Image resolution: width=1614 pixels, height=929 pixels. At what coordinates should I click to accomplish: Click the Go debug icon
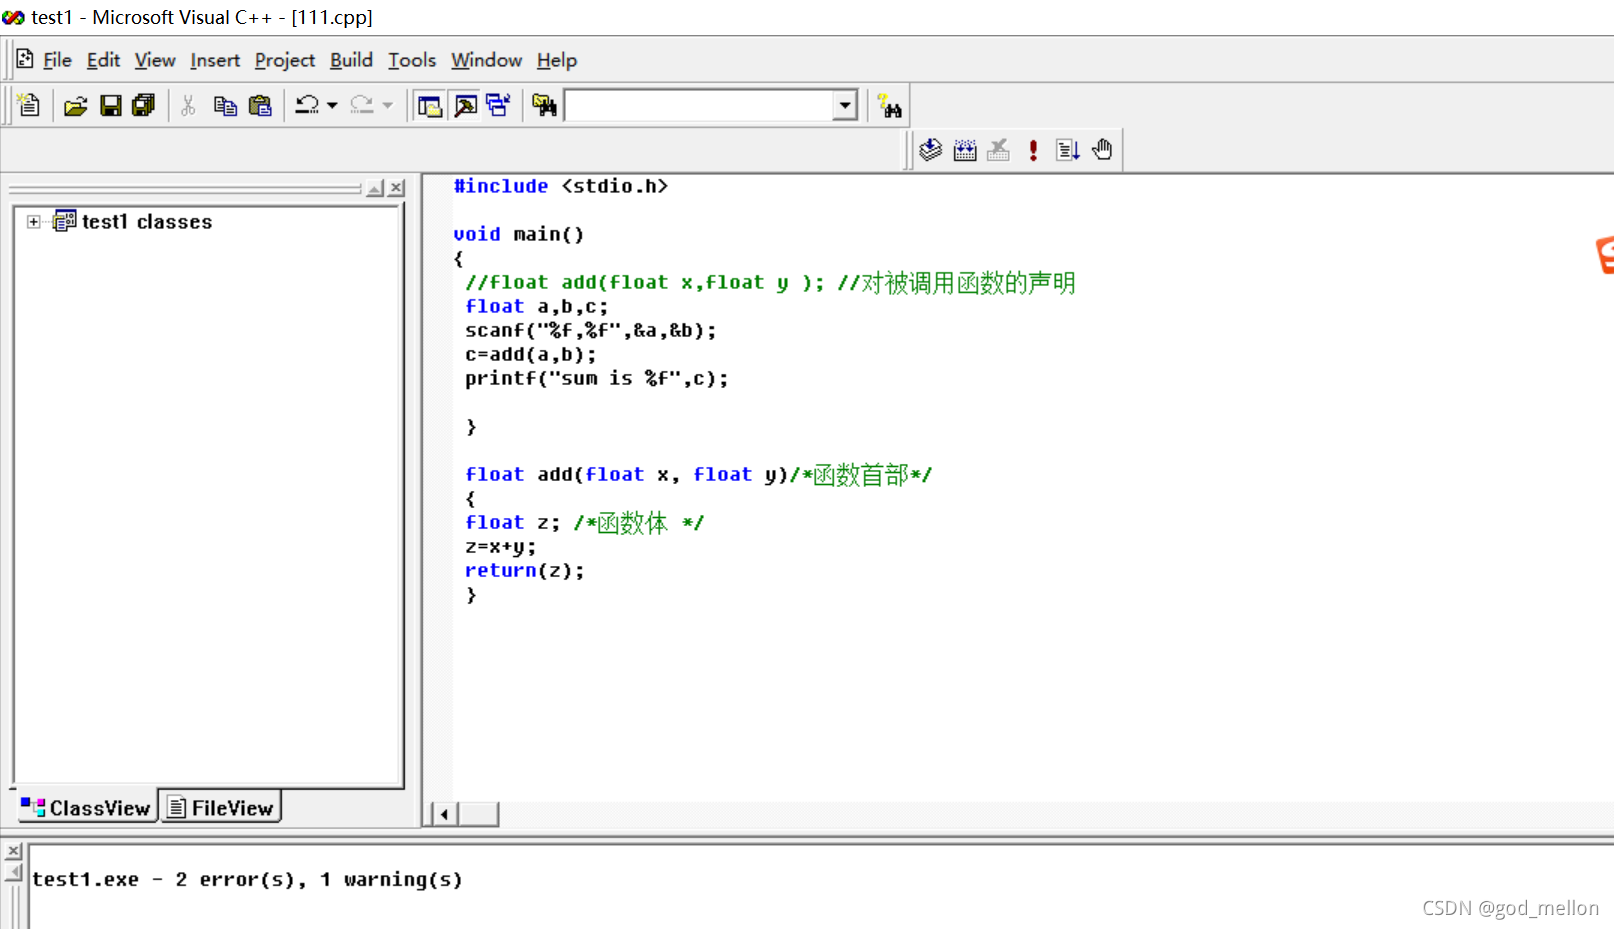1067,150
